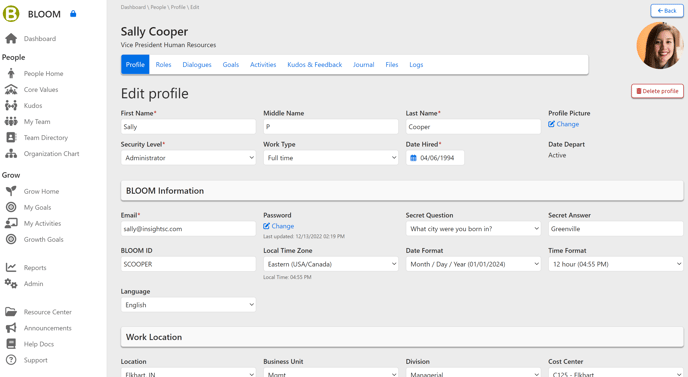Click the Core Values icon

pos(11,90)
